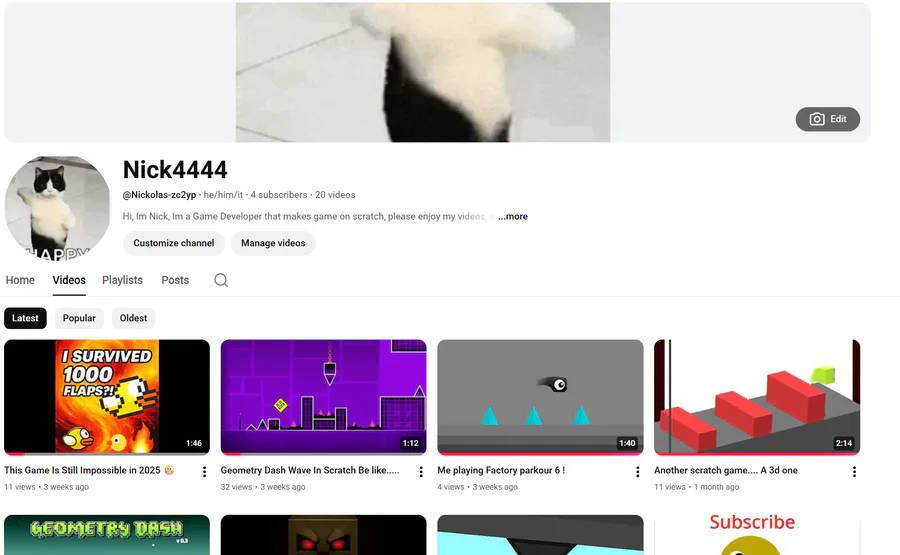This screenshot has height=555, width=900.
Task: Switch to the Home tab
Action: [20, 280]
